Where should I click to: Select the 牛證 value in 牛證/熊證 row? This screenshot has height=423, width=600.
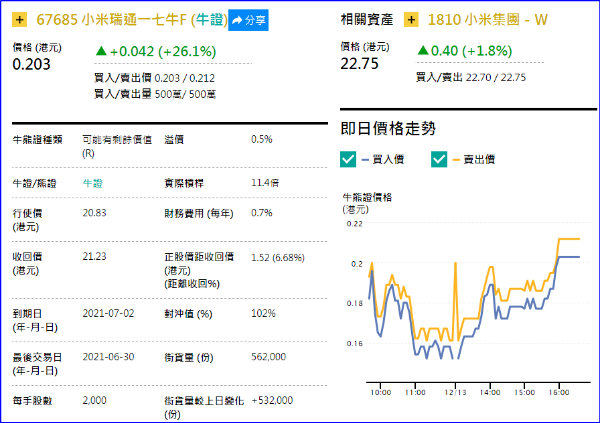(x=93, y=183)
